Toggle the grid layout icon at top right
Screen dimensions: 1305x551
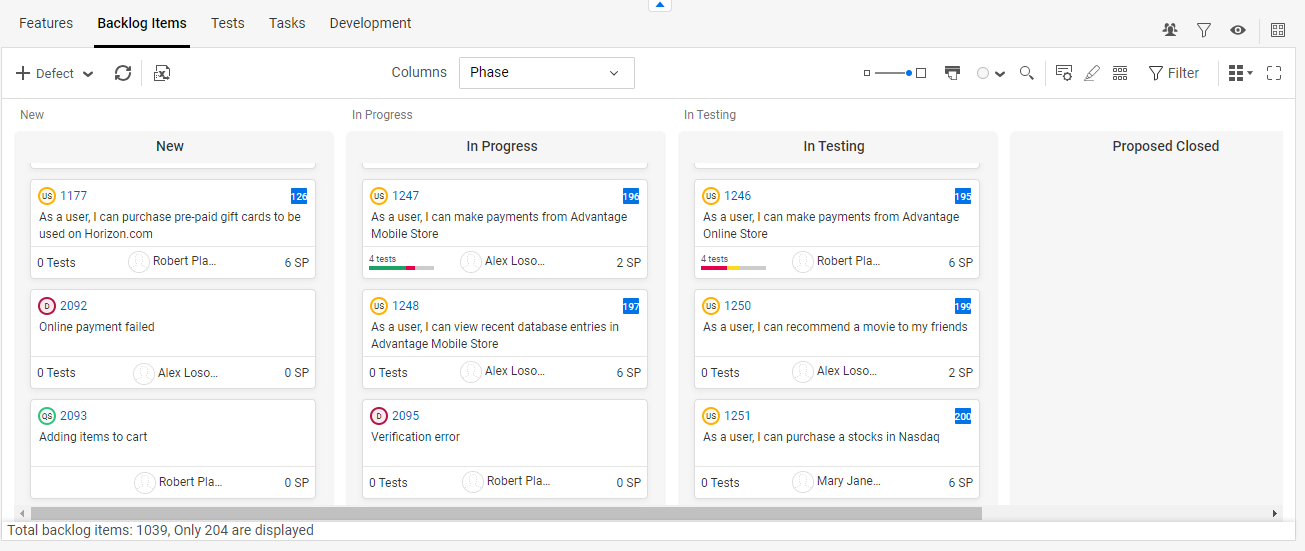click(x=1278, y=30)
